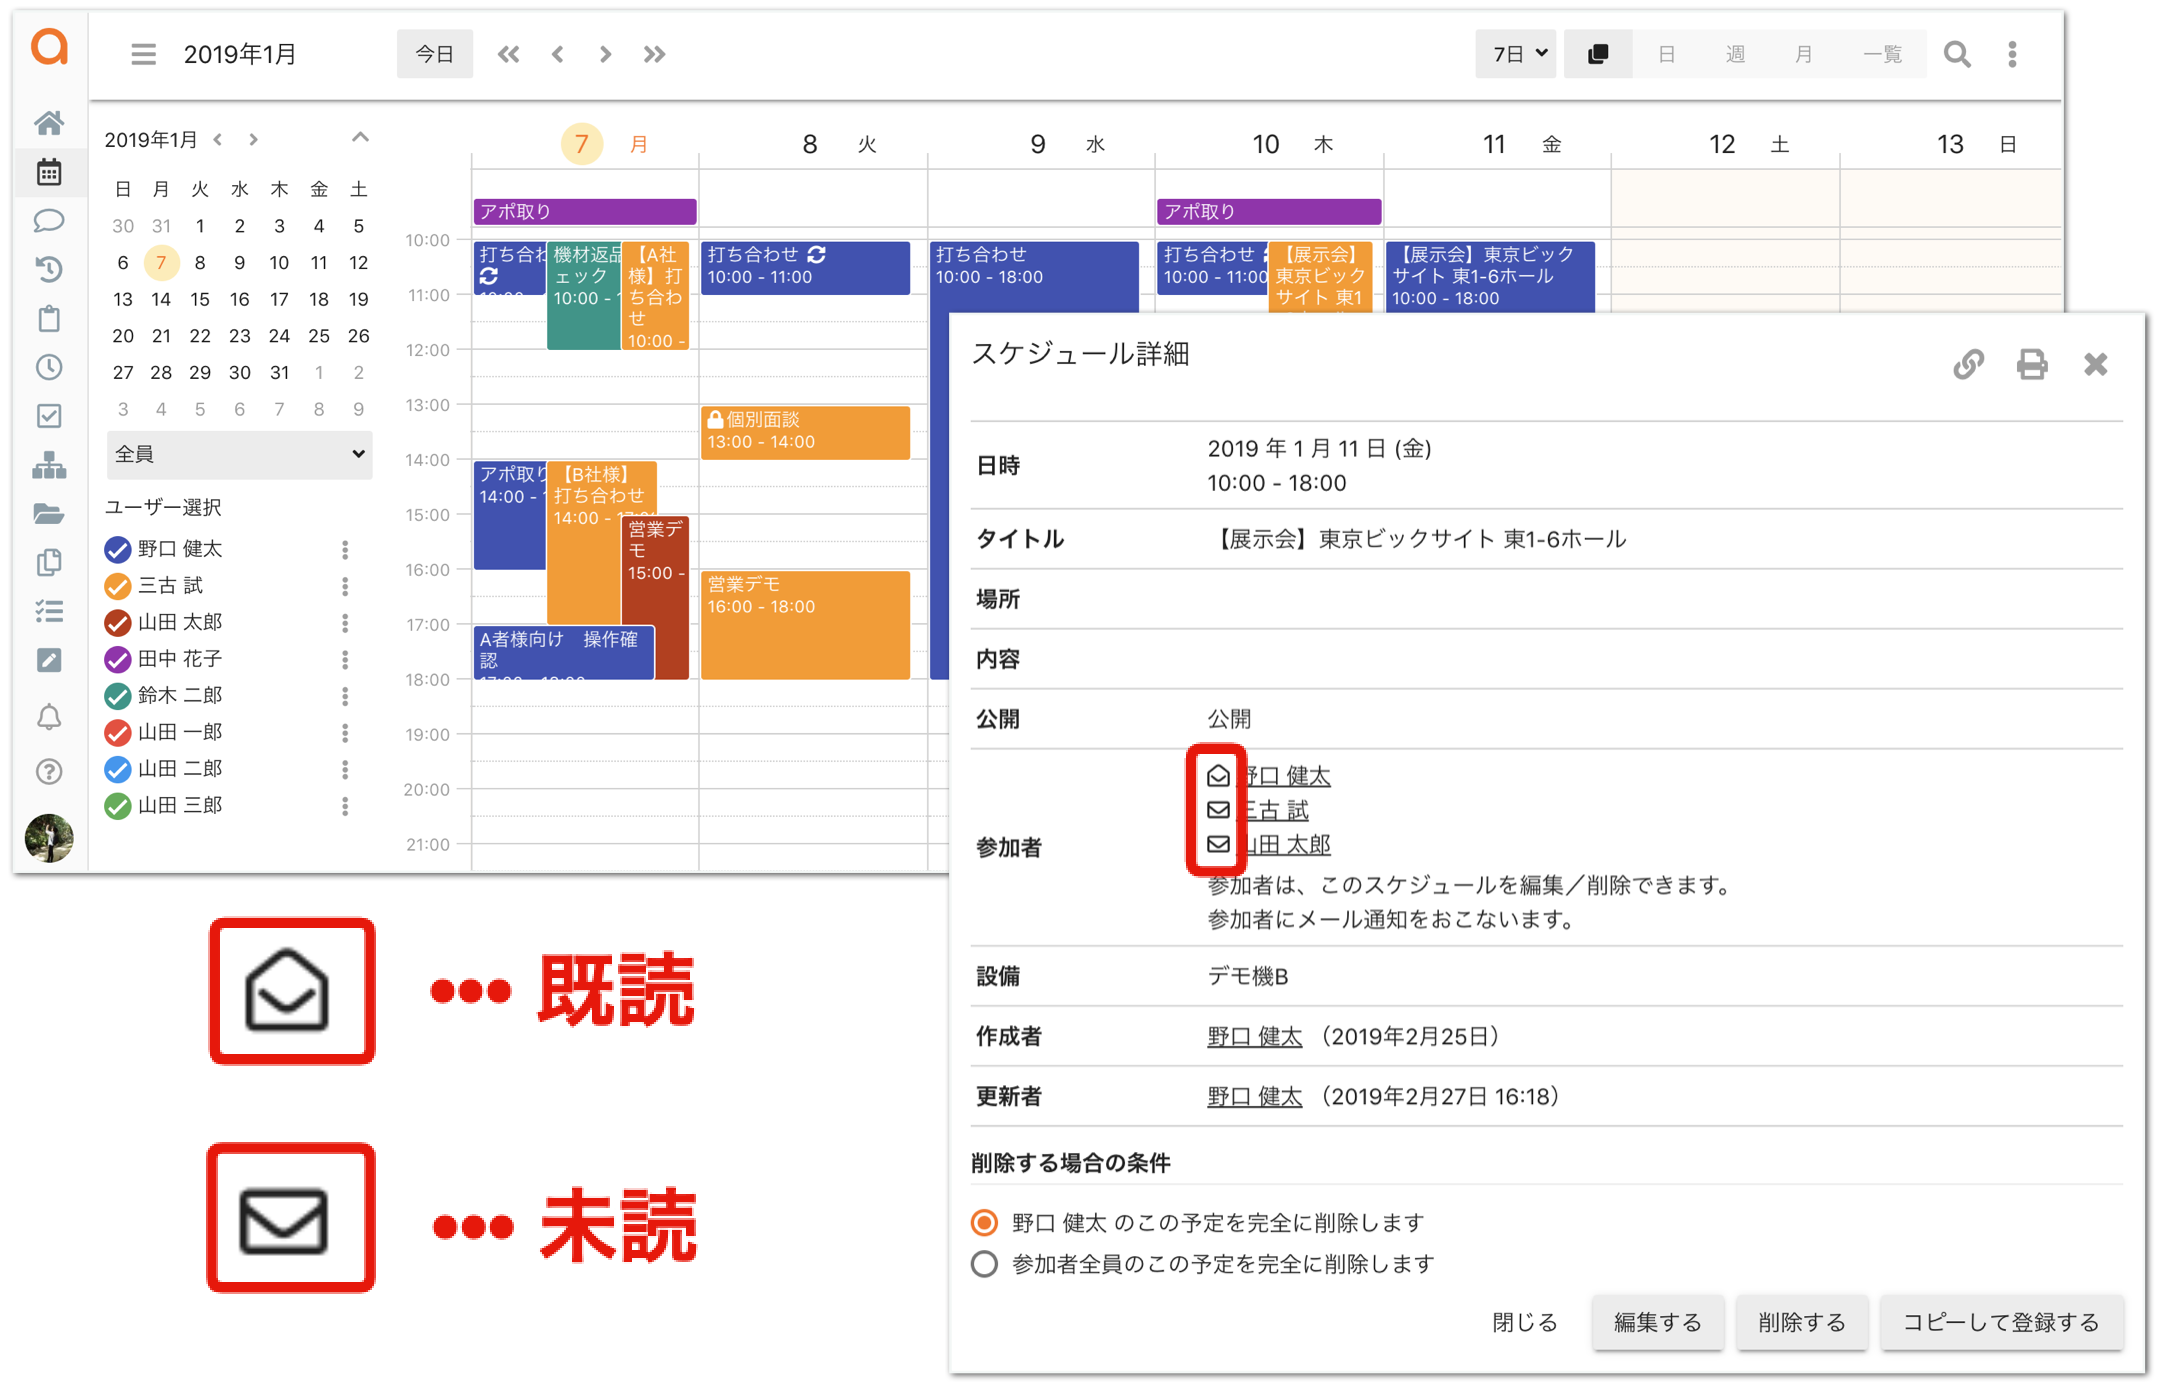This screenshot has height=1388, width=2160.
Task: Select date 15 in mini calendar
Action: [x=200, y=299]
